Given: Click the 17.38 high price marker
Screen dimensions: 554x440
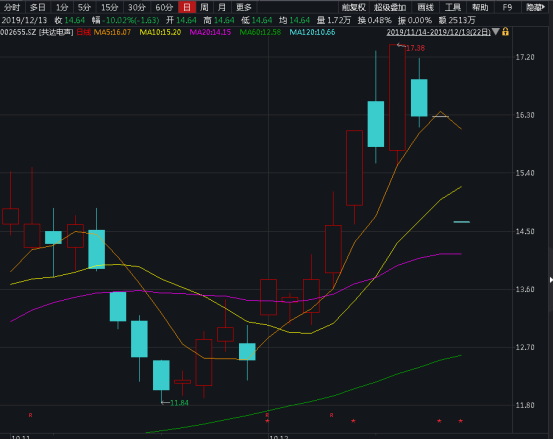Looking at the screenshot, I should [415, 48].
